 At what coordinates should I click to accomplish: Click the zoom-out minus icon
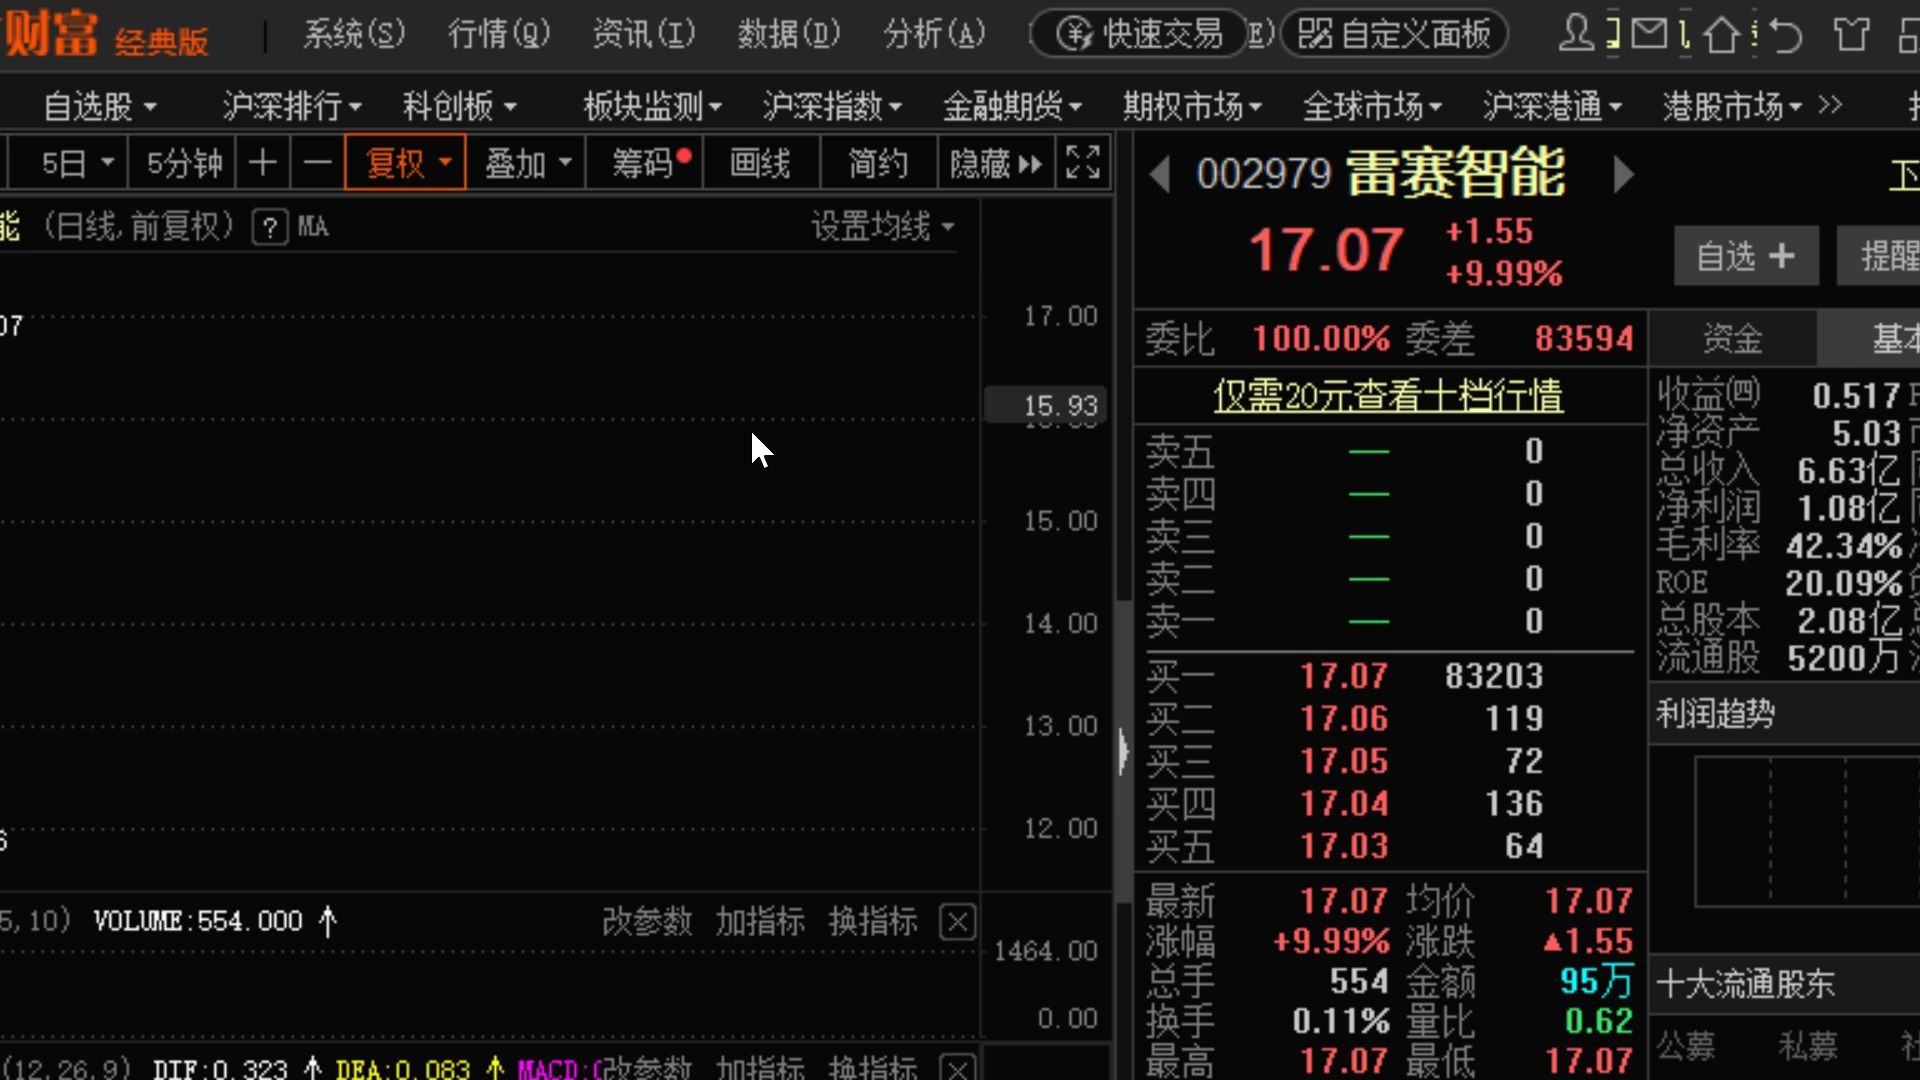click(318, 162)
